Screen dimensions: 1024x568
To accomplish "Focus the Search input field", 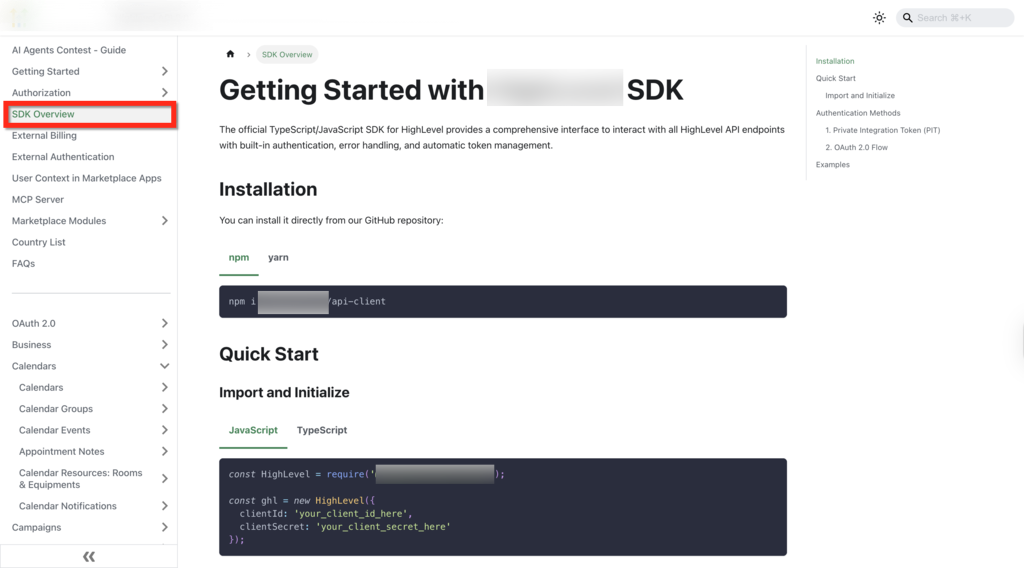I will (955, 18).
